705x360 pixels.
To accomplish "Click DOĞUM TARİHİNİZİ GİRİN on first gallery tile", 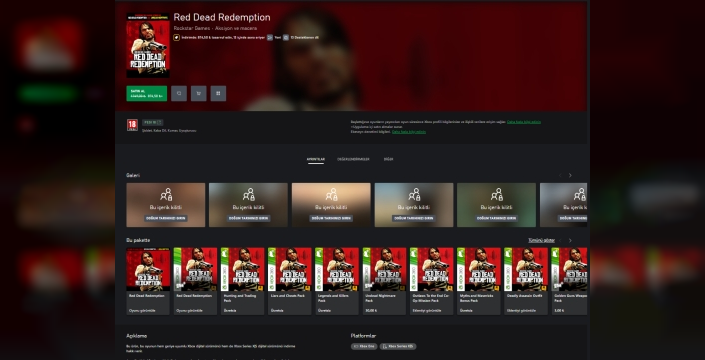I will 166,218.
